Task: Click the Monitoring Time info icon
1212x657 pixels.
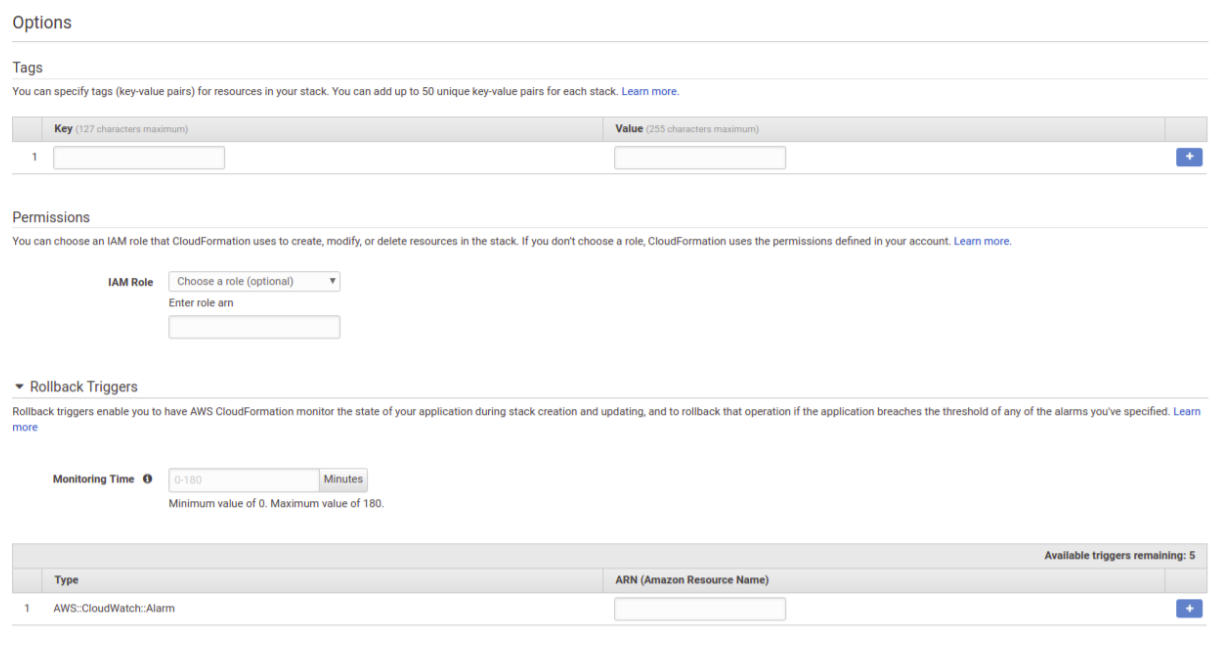Action: (148, 479)
